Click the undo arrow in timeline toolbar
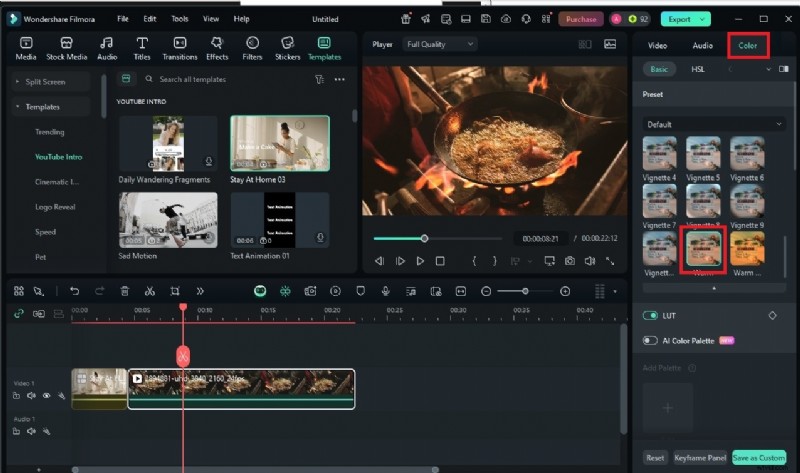Image resolution: width=800 pixels, height=473 pixels. click(74, 291)
